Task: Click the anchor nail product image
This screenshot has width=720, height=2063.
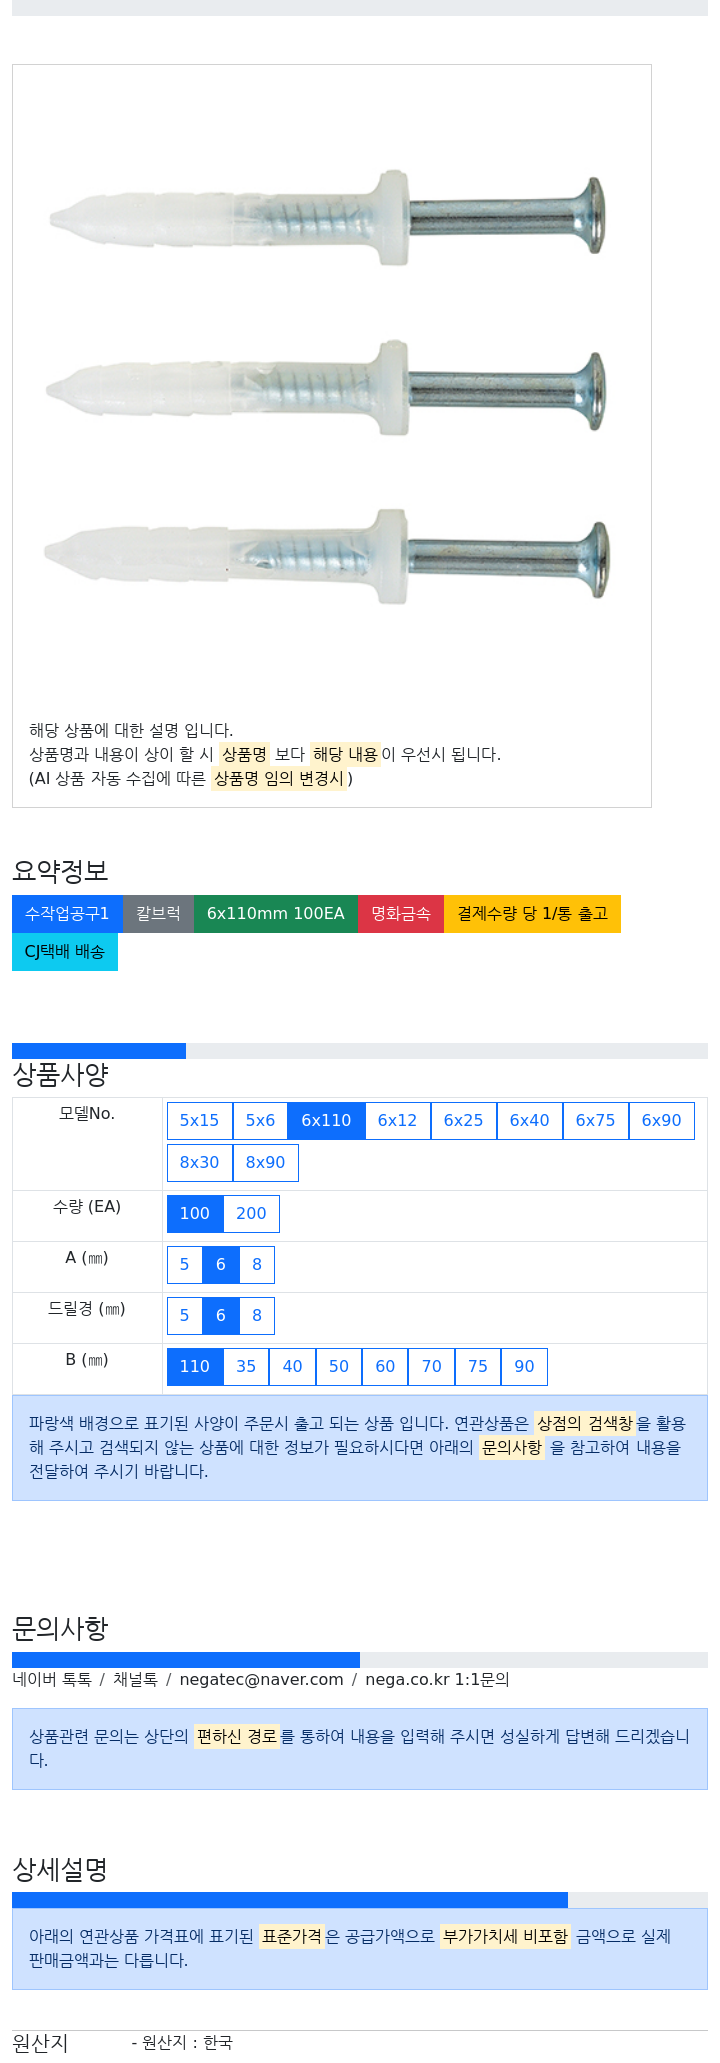Action: 329,388
